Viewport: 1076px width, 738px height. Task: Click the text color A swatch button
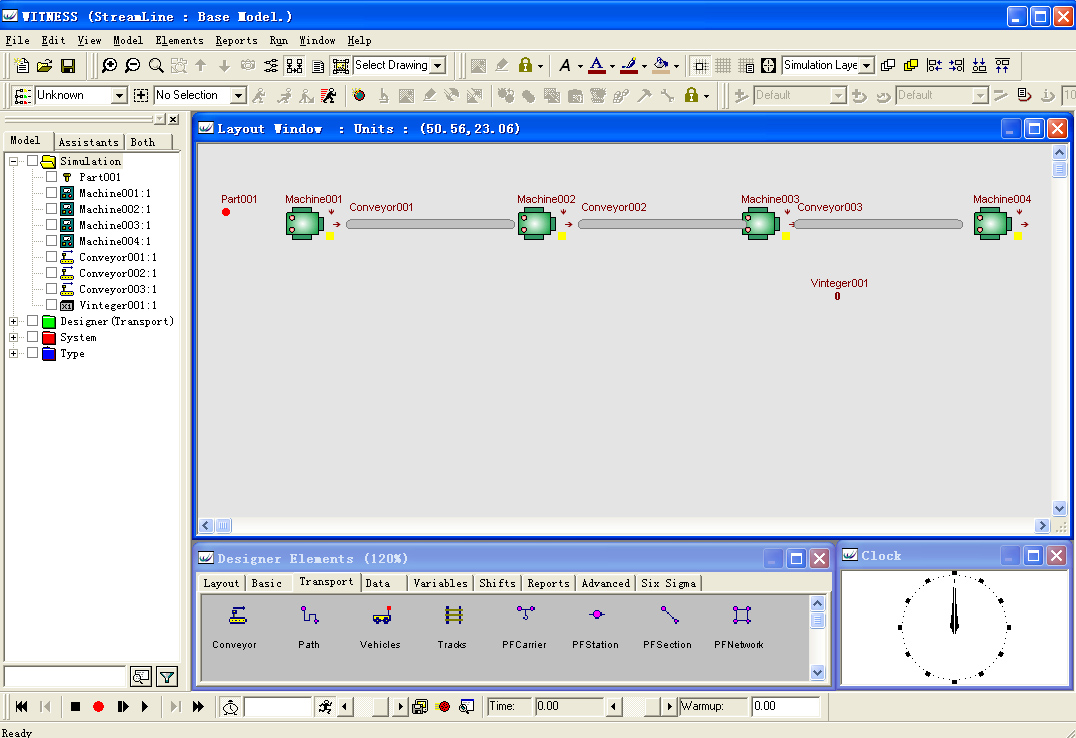click(x=597, y=66)
